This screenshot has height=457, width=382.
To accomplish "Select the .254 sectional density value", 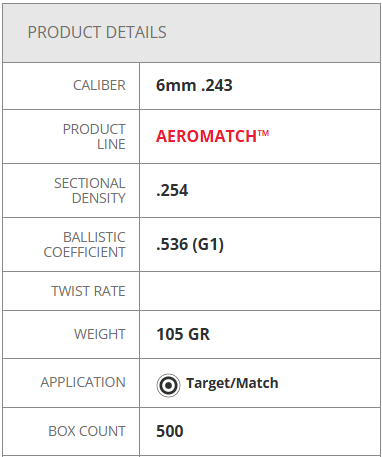I will click(172, 190).
